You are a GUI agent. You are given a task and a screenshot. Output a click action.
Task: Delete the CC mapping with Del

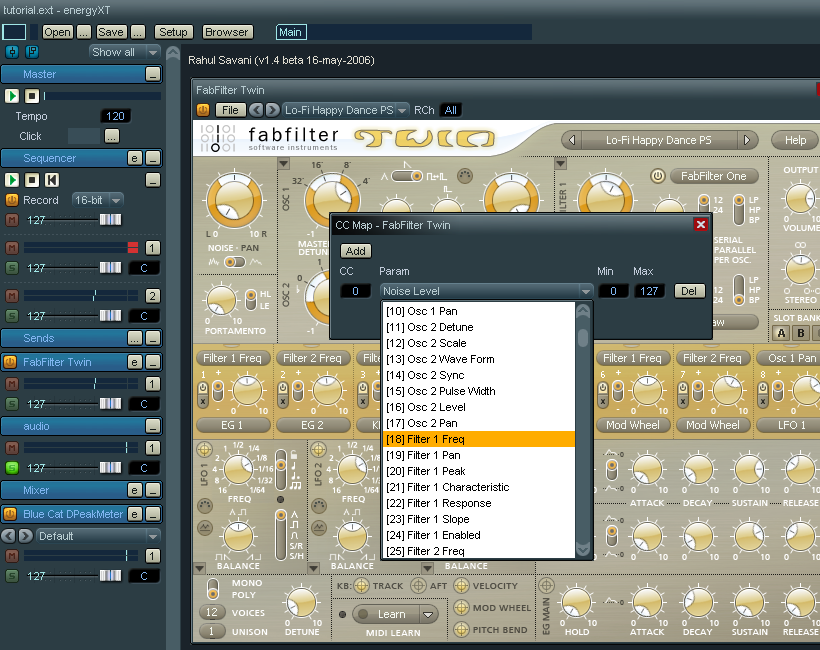tap(689, 291)
